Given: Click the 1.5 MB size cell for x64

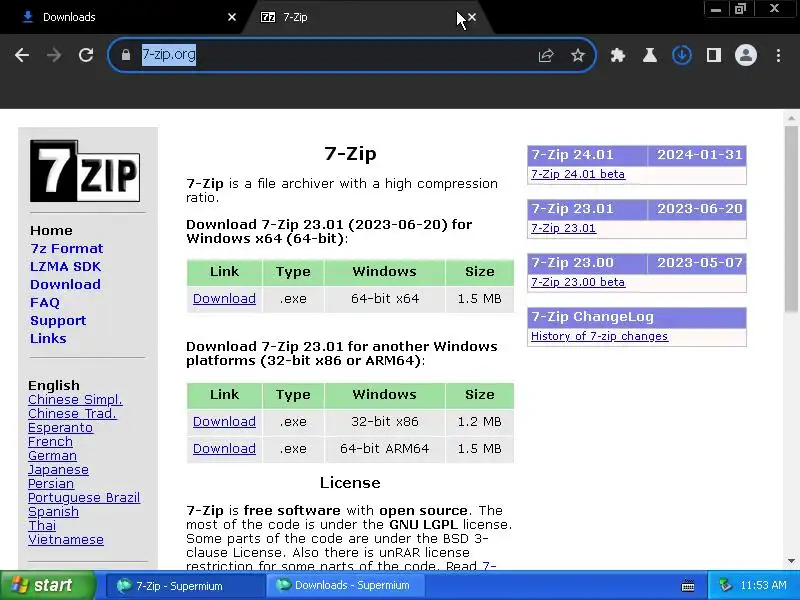Looking at the screenshot, I should coord(480,298).
